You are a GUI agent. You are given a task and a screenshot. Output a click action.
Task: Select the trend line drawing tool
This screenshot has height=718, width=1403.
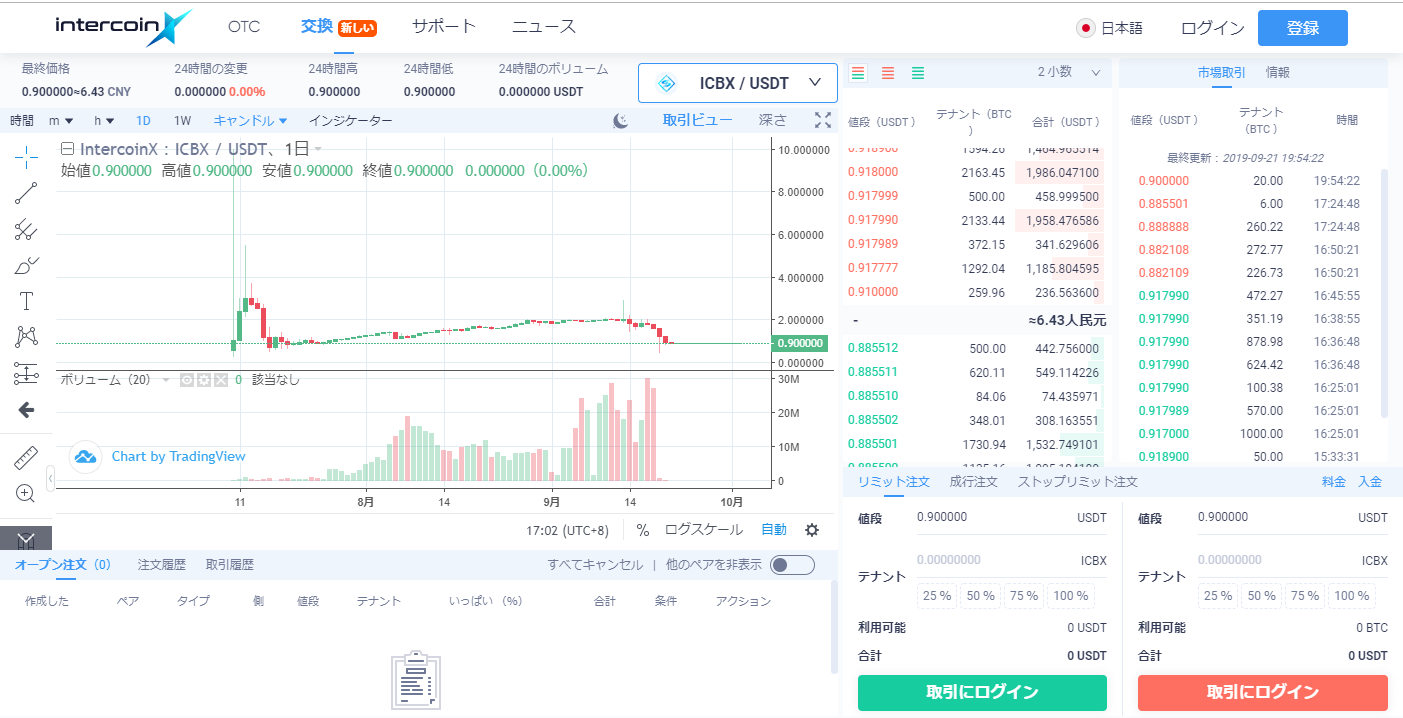click(x=27, y=193)
